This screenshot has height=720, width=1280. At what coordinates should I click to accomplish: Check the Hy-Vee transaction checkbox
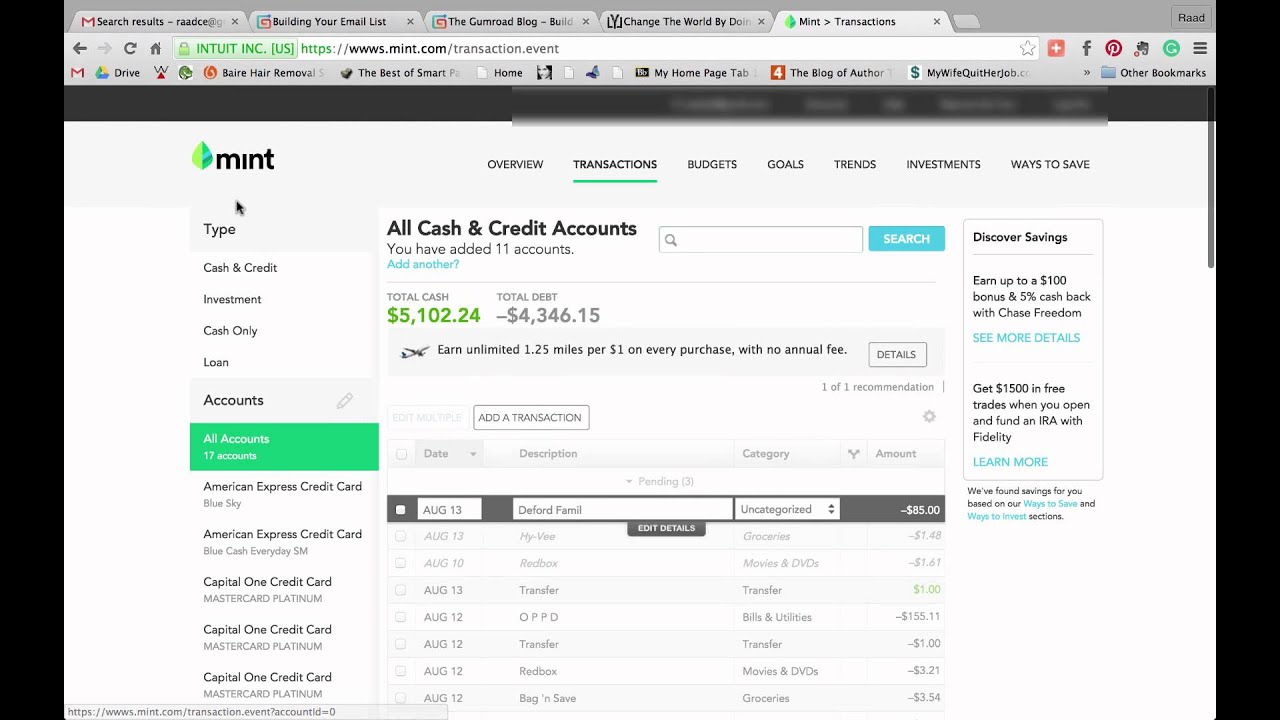point(400,536)
